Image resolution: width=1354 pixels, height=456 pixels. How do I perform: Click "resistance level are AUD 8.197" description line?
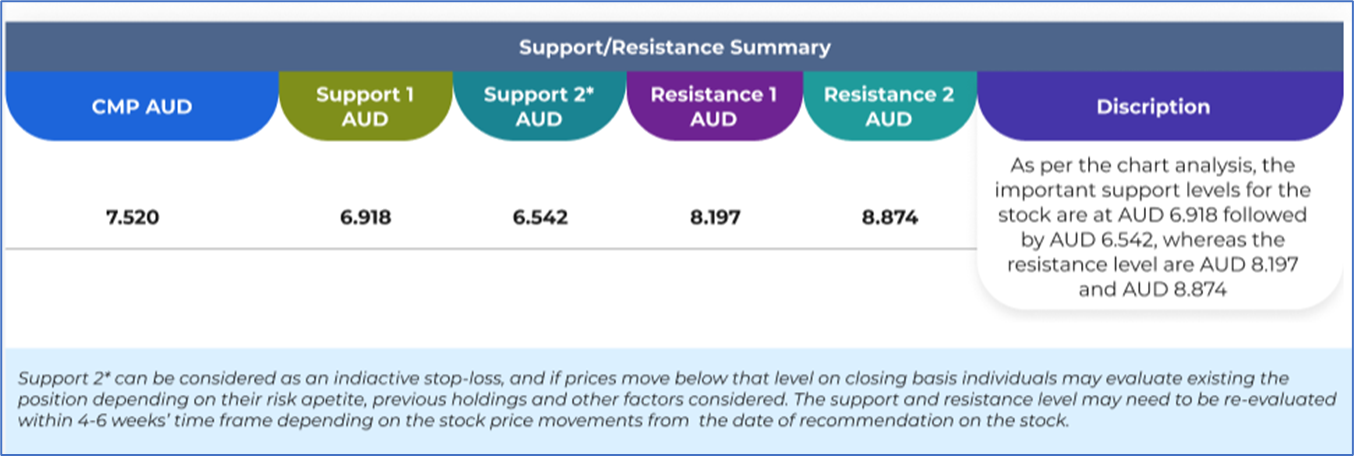1153,265
